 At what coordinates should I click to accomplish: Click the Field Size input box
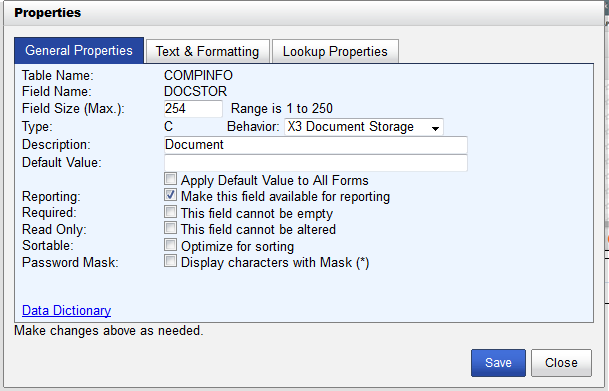193,109
